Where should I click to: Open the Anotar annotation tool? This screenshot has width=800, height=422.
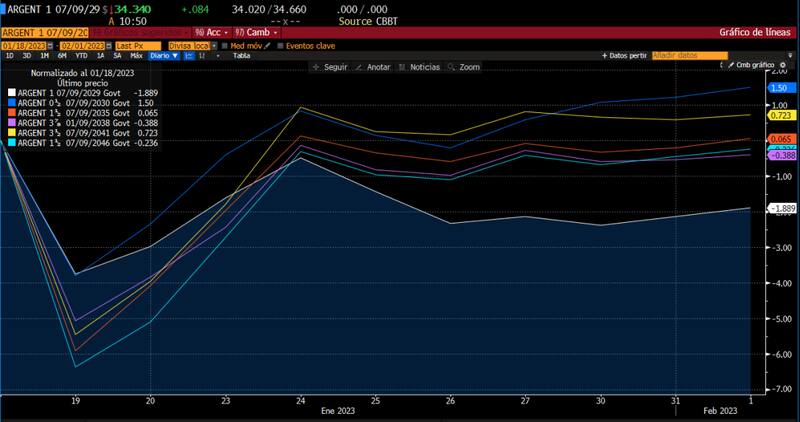click(x=374, y=67)
